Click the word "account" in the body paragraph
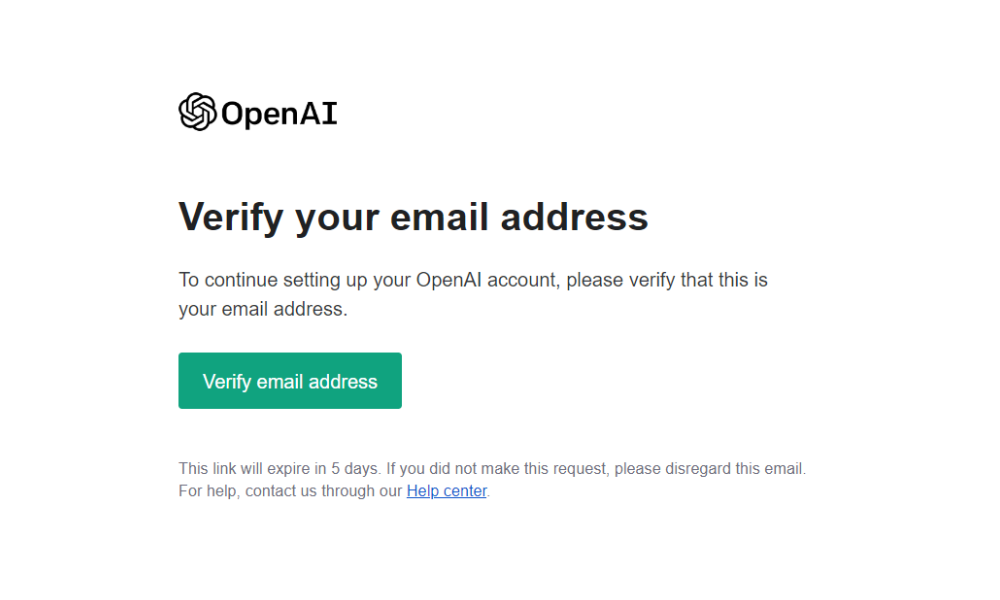This screenshot has width=1000, height=600. tap(523, 280)
